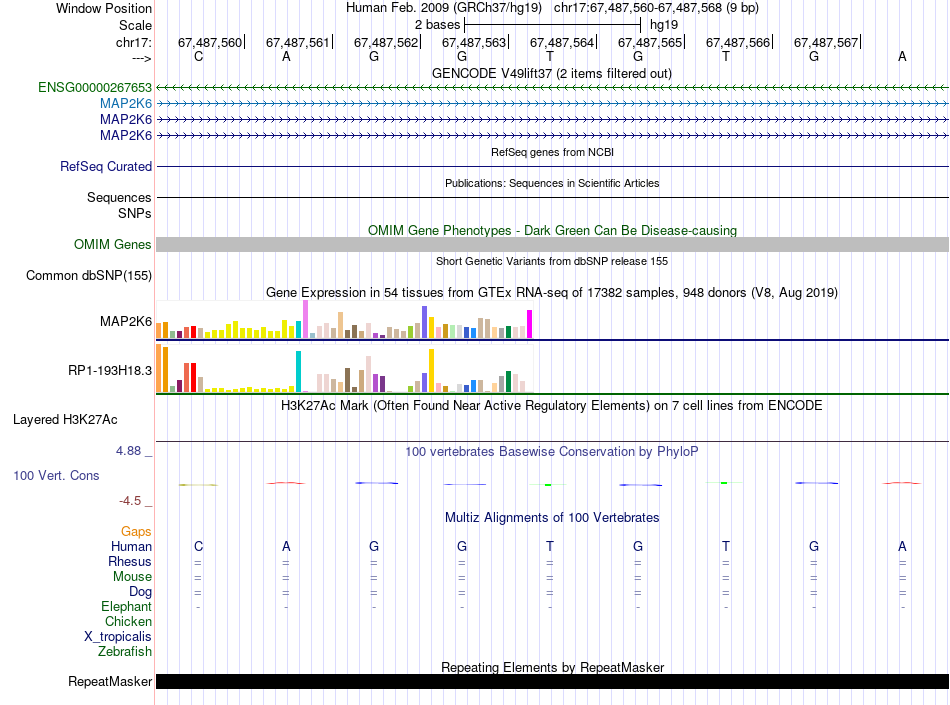Click the gray OMIM Genes bar

click(552, 244)
